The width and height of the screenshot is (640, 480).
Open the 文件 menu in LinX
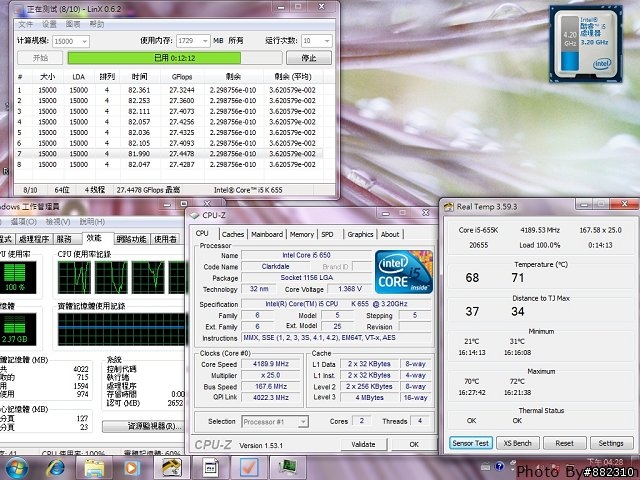pyautogui.click(x=25, y=24)
